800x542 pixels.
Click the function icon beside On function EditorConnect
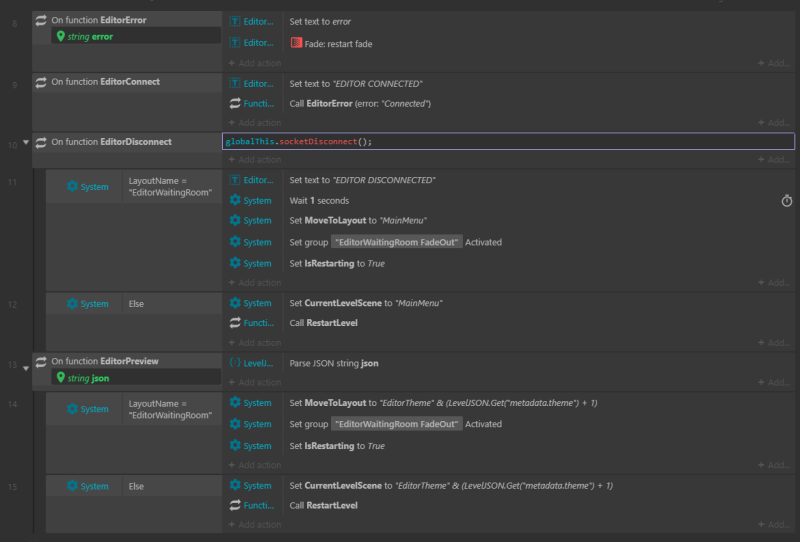click(41, 82)
